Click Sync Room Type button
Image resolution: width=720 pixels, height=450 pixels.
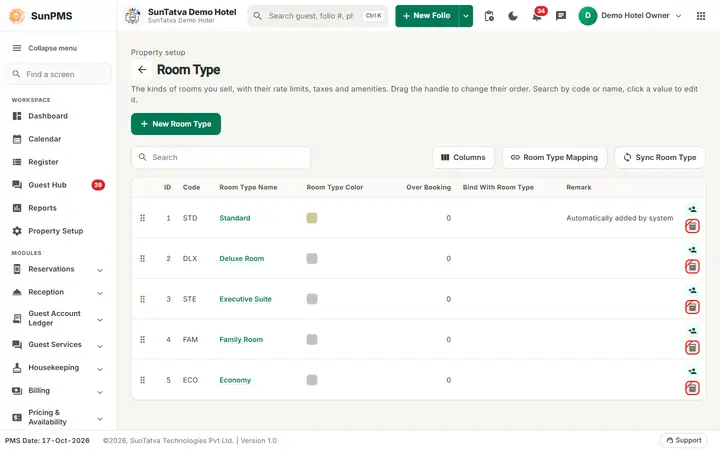[x=660, y=158]
